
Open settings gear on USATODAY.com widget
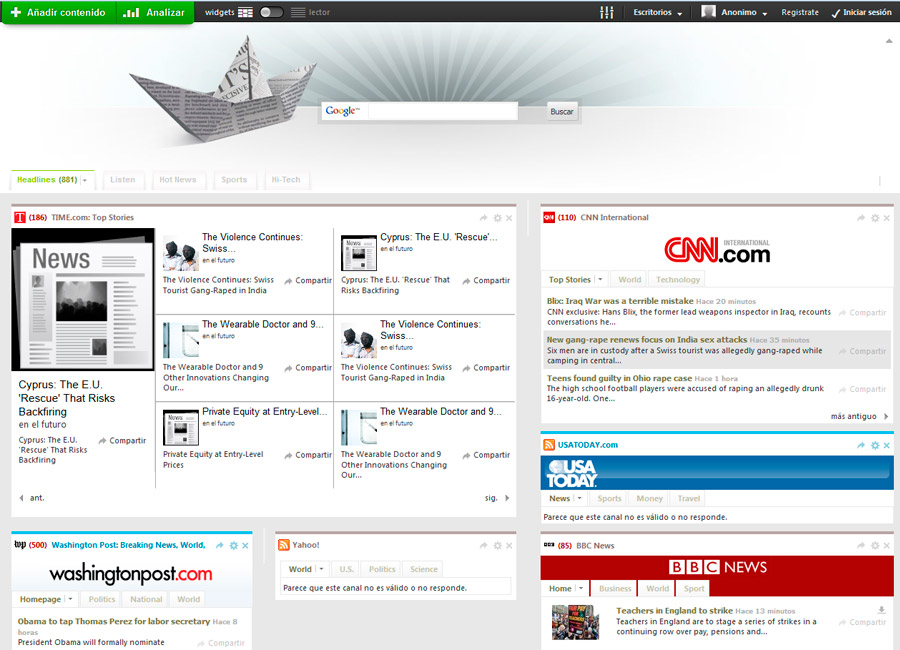click(875, 445)
